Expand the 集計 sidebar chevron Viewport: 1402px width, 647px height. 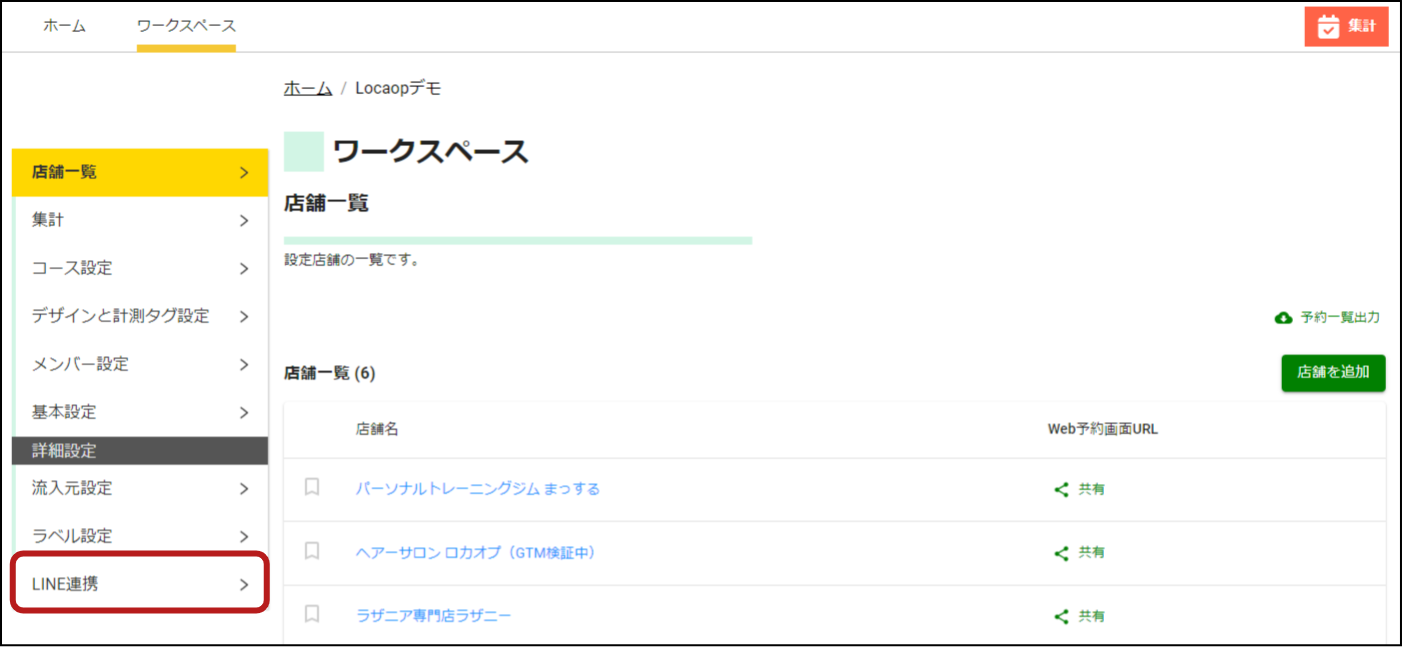click(244, 221)
